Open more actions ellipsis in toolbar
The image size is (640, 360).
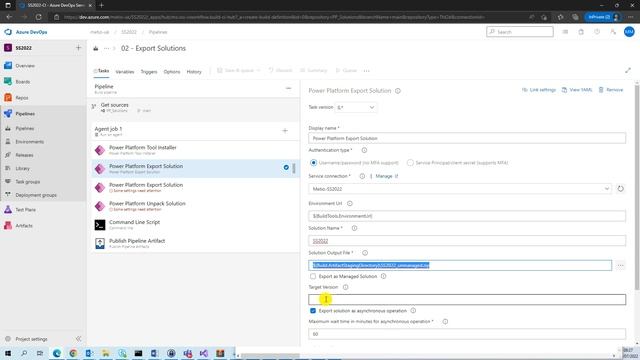pyautogui.click(x=367, y=71)
